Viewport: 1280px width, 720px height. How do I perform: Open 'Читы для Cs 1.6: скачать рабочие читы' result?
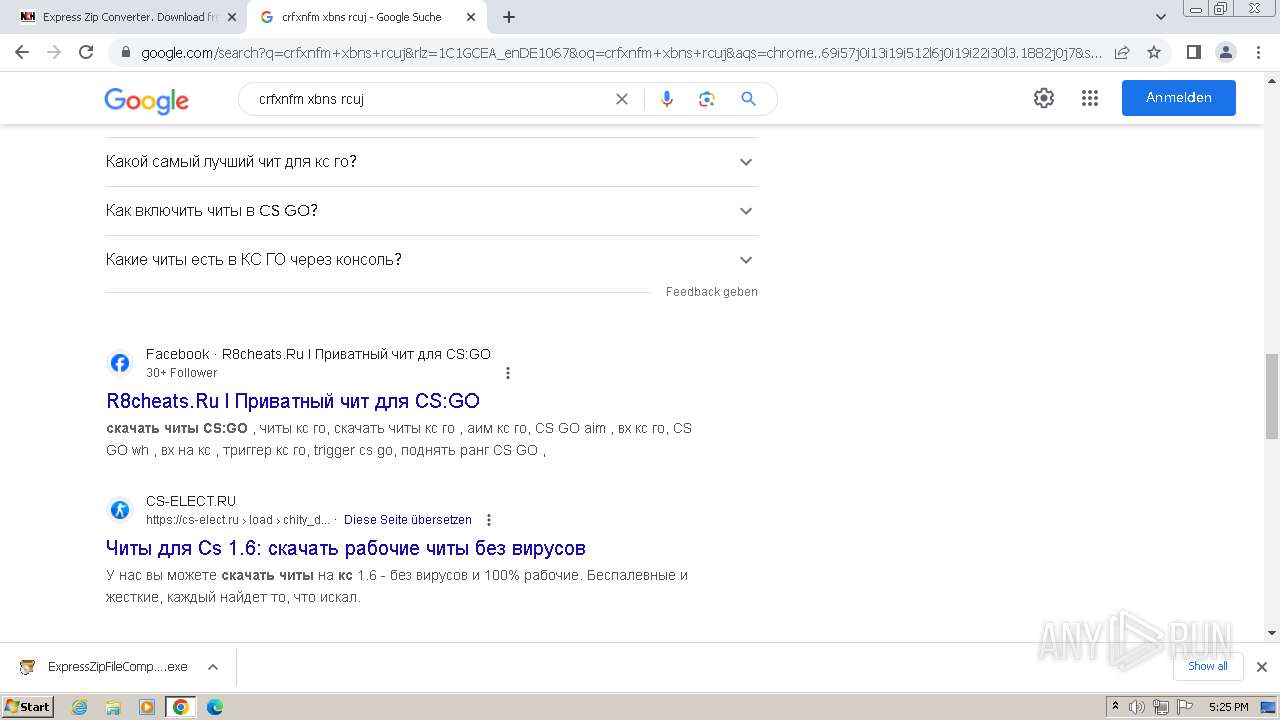tap(346, 548)
